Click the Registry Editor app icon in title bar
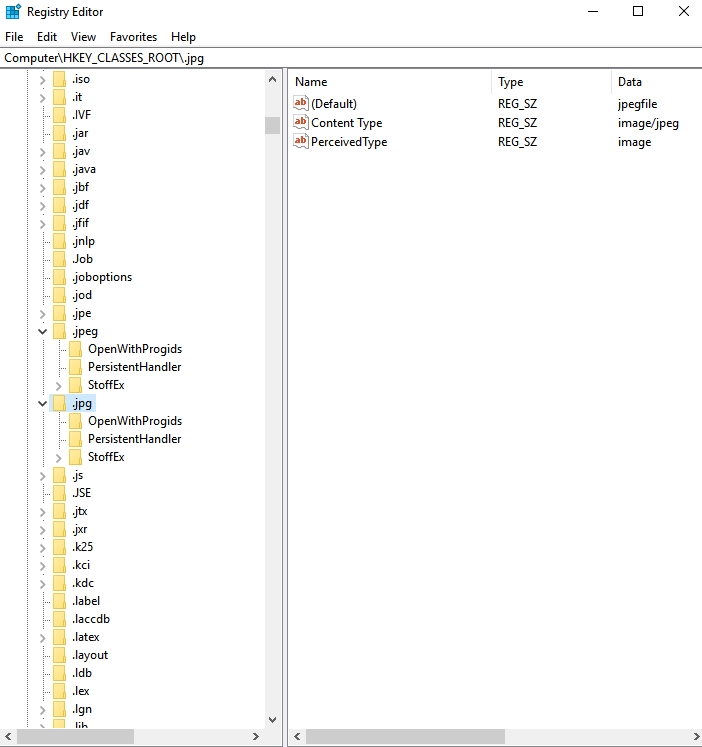702x747 pixels. click(13, 11)
